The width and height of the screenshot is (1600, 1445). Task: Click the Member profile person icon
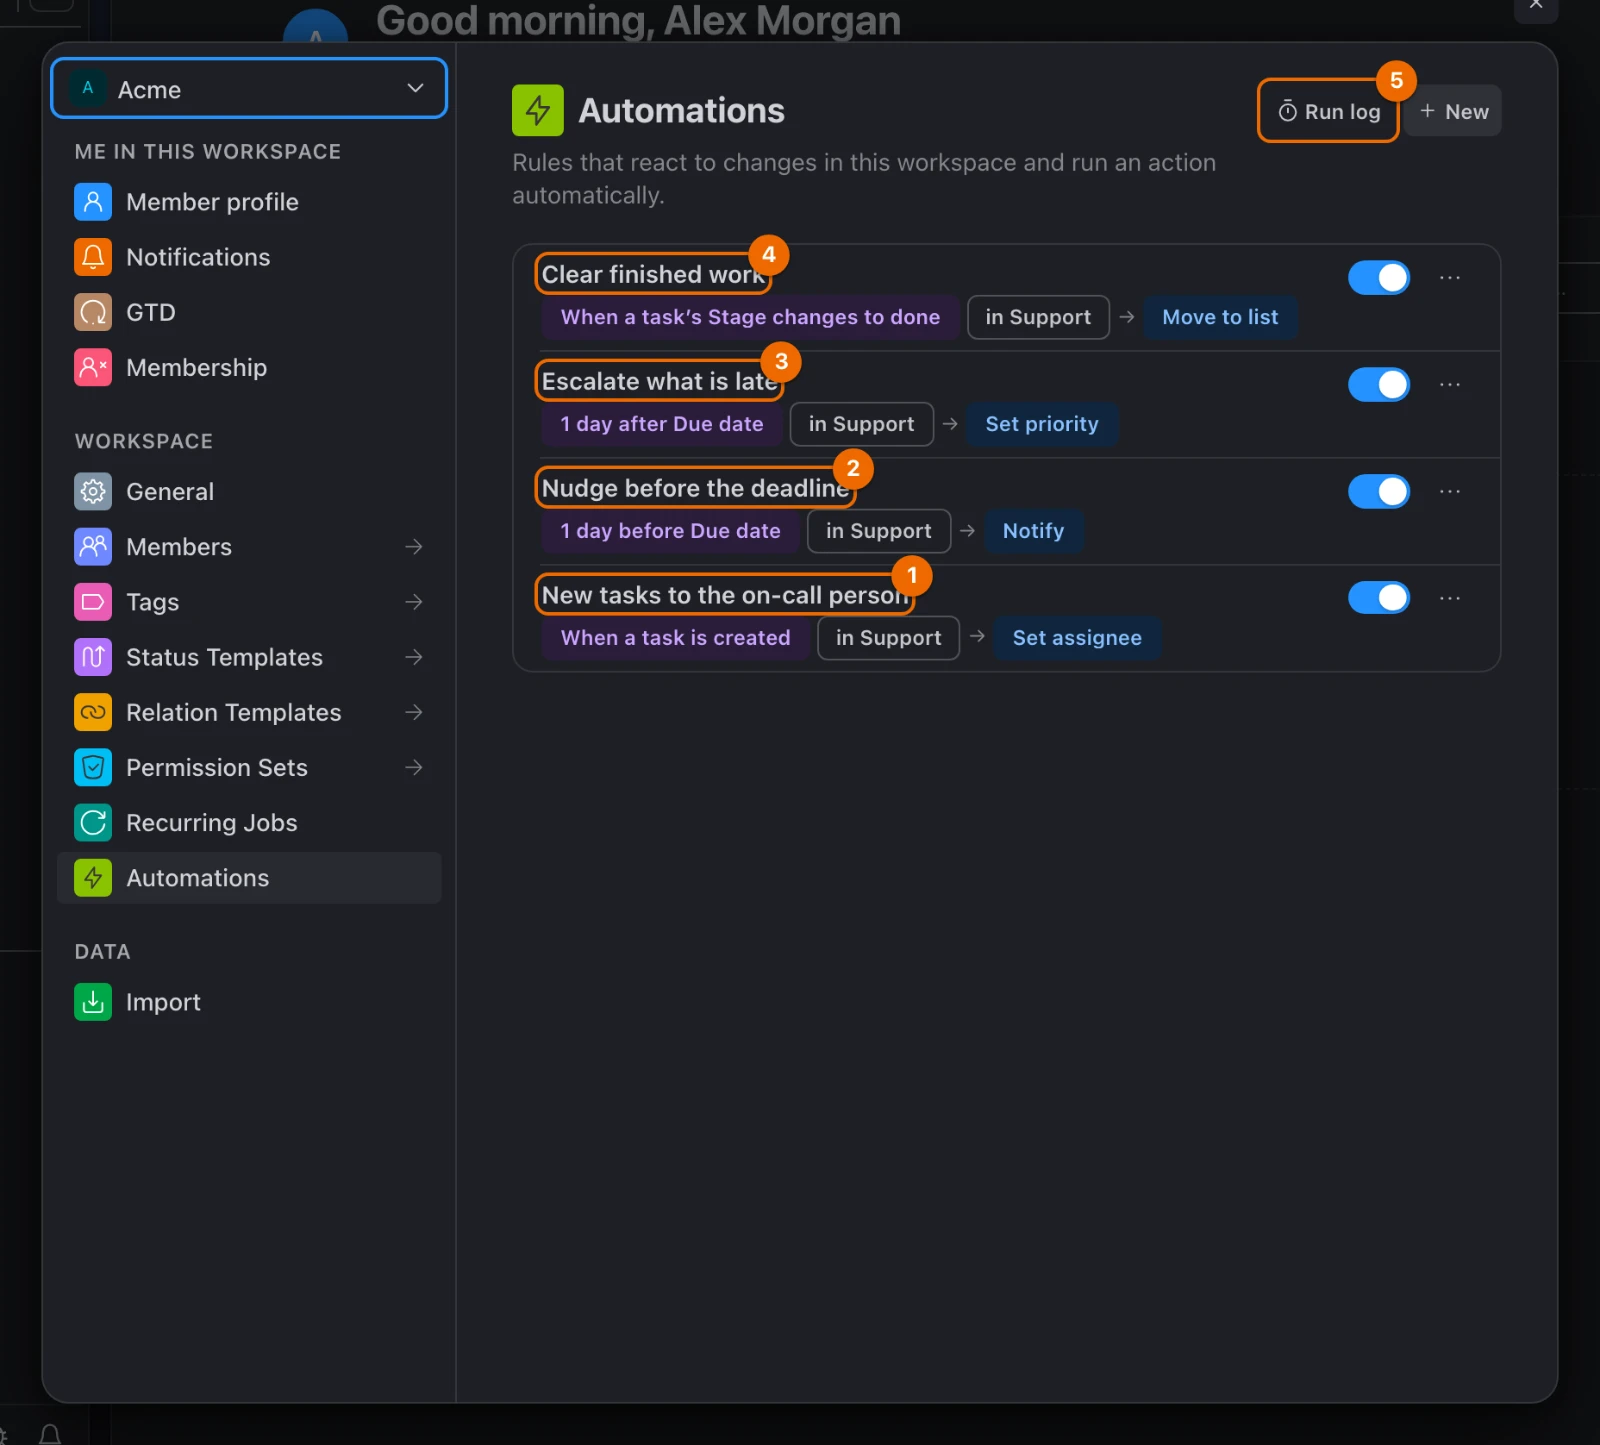click(93, 202)
